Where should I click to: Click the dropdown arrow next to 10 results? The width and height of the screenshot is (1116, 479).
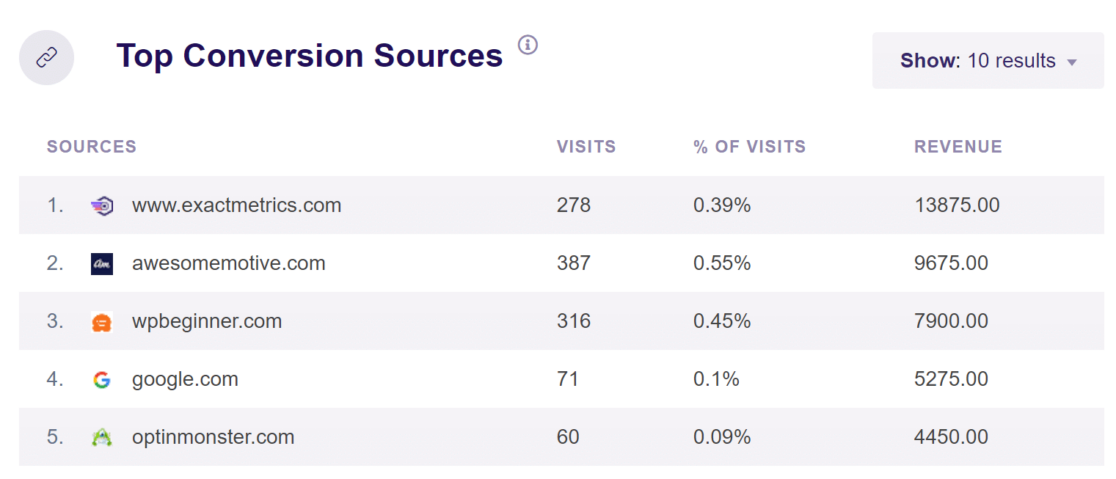point(1072,62)
